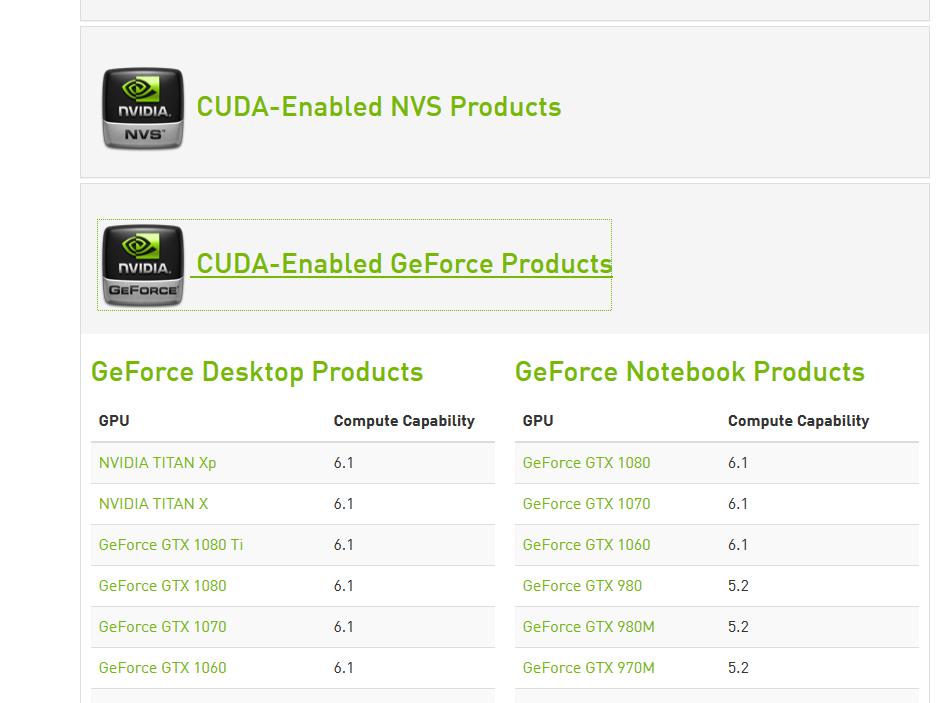Open desktop GeForce GTX 1060 link
944x703 pixels.
tap(162, 668)
